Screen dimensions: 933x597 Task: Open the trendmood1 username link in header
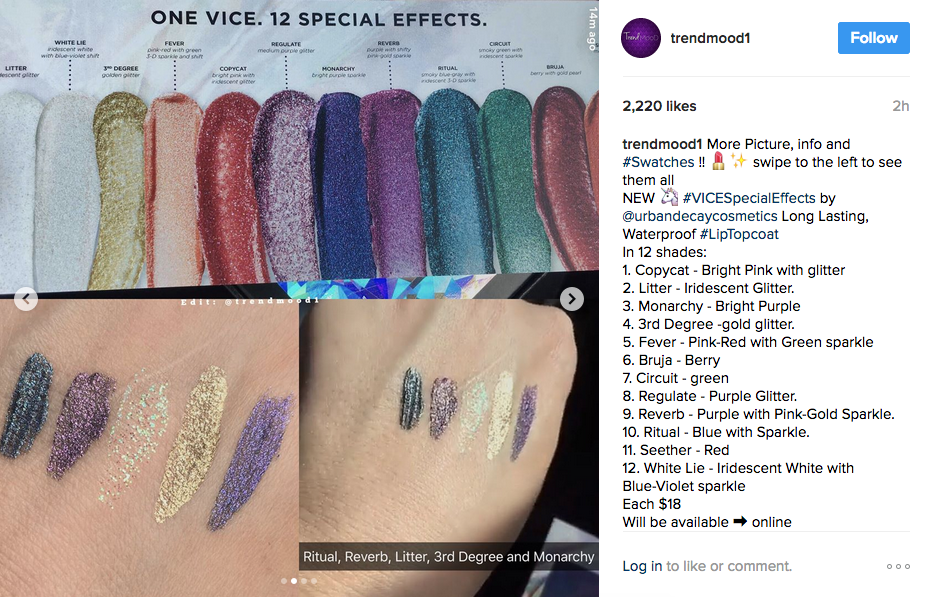coord(710,38)
